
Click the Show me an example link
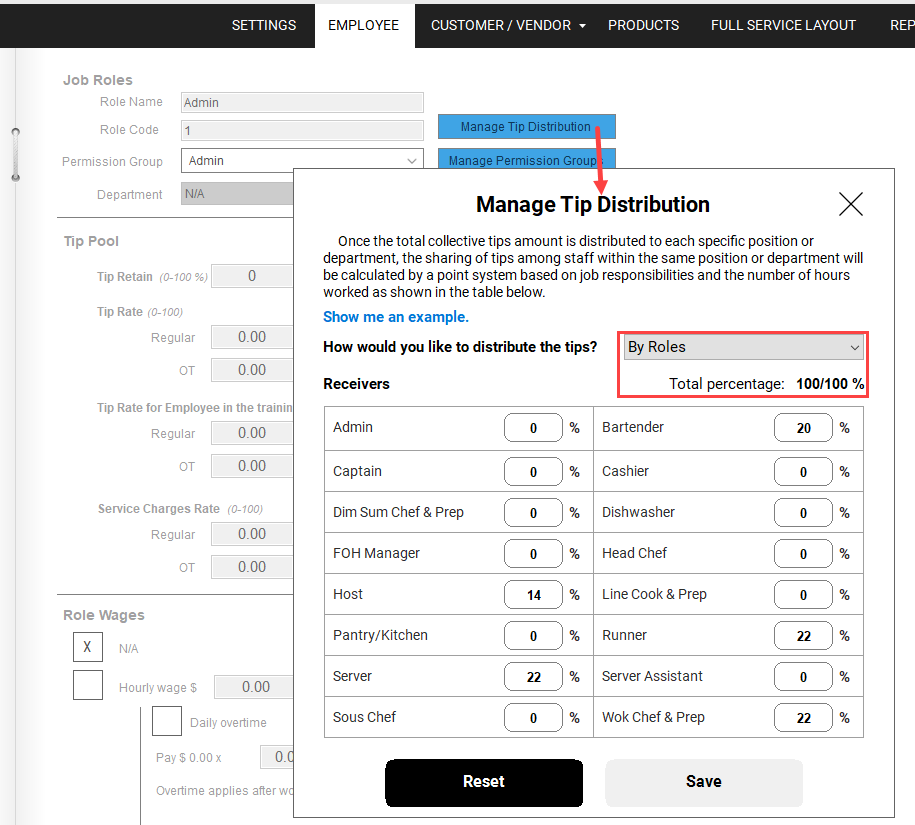[x=396, y=317]
